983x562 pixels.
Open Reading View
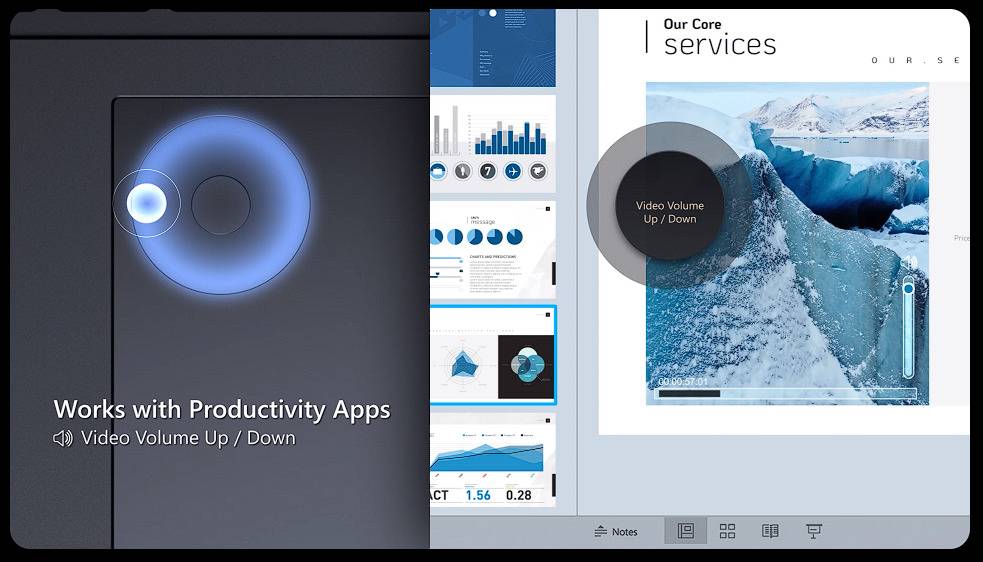click(770, 531)
